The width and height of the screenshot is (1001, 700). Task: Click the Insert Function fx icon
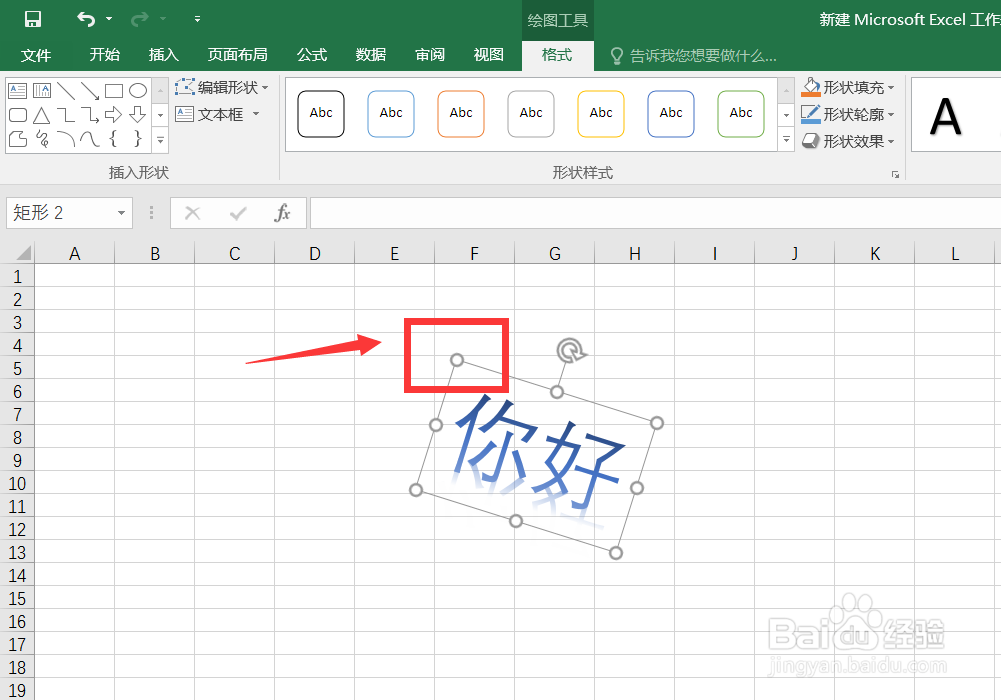283,213
